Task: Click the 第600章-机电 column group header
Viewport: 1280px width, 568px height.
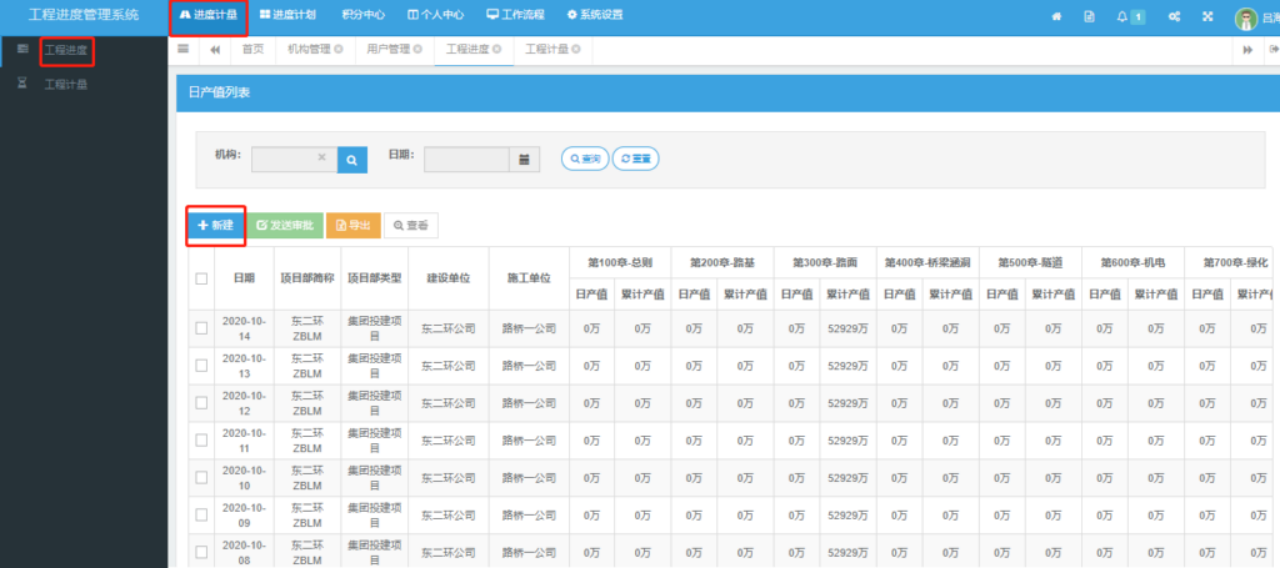Action: coord(1132,262)
